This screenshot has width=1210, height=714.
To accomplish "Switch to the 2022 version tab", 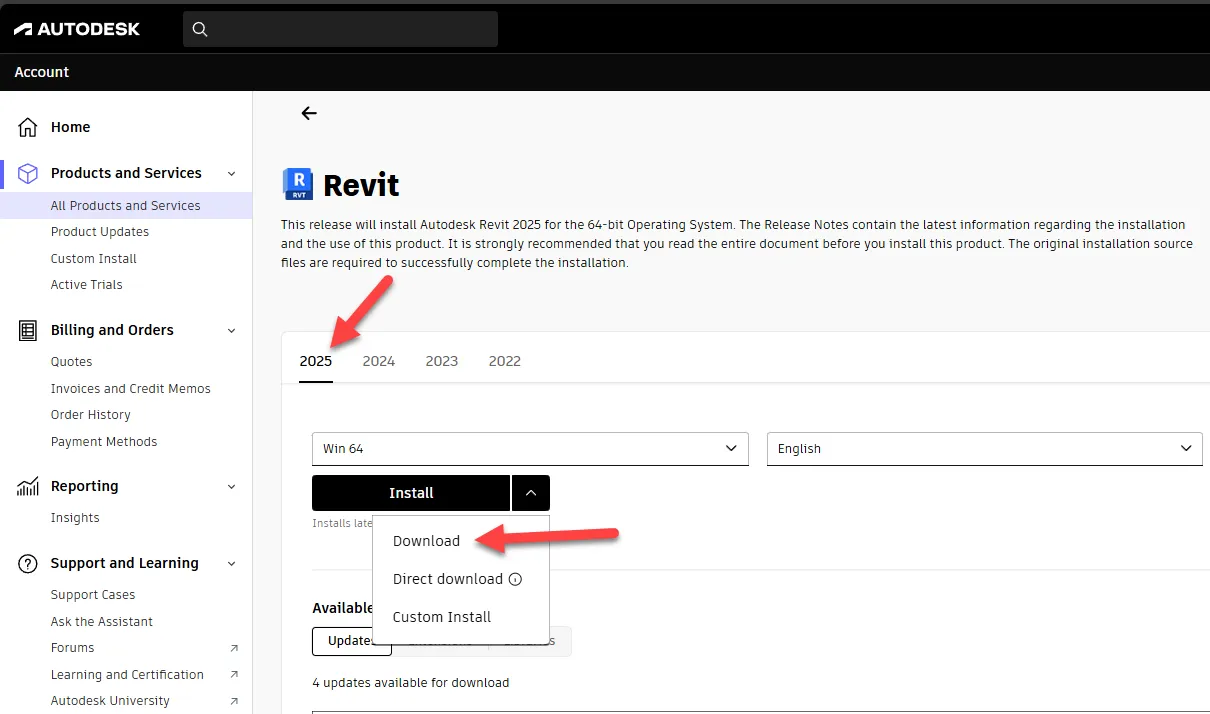I will [x=505, y=361].
